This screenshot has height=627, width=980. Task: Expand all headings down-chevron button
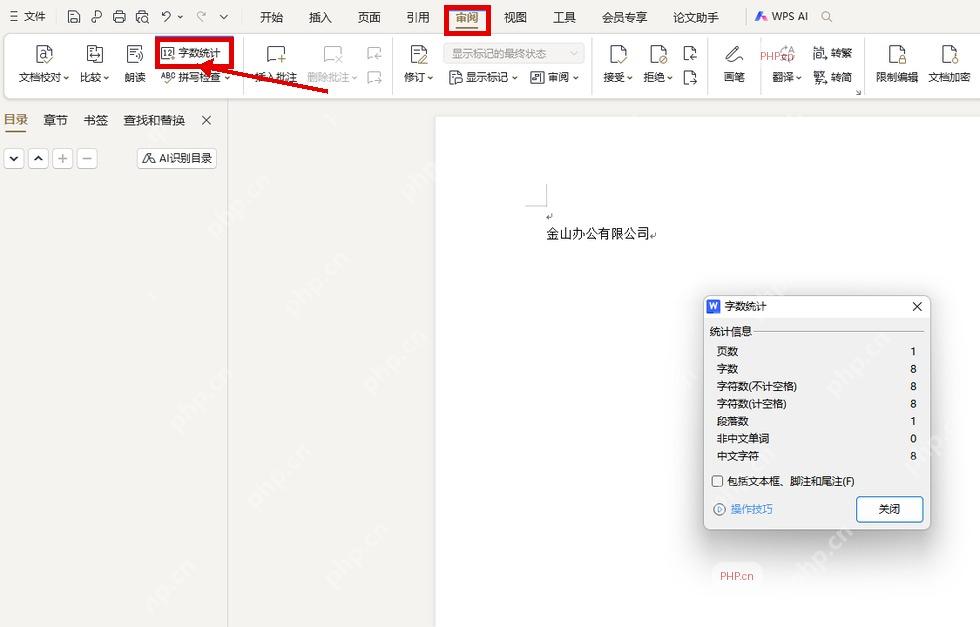pyautogui.click(x=14, y=159)
